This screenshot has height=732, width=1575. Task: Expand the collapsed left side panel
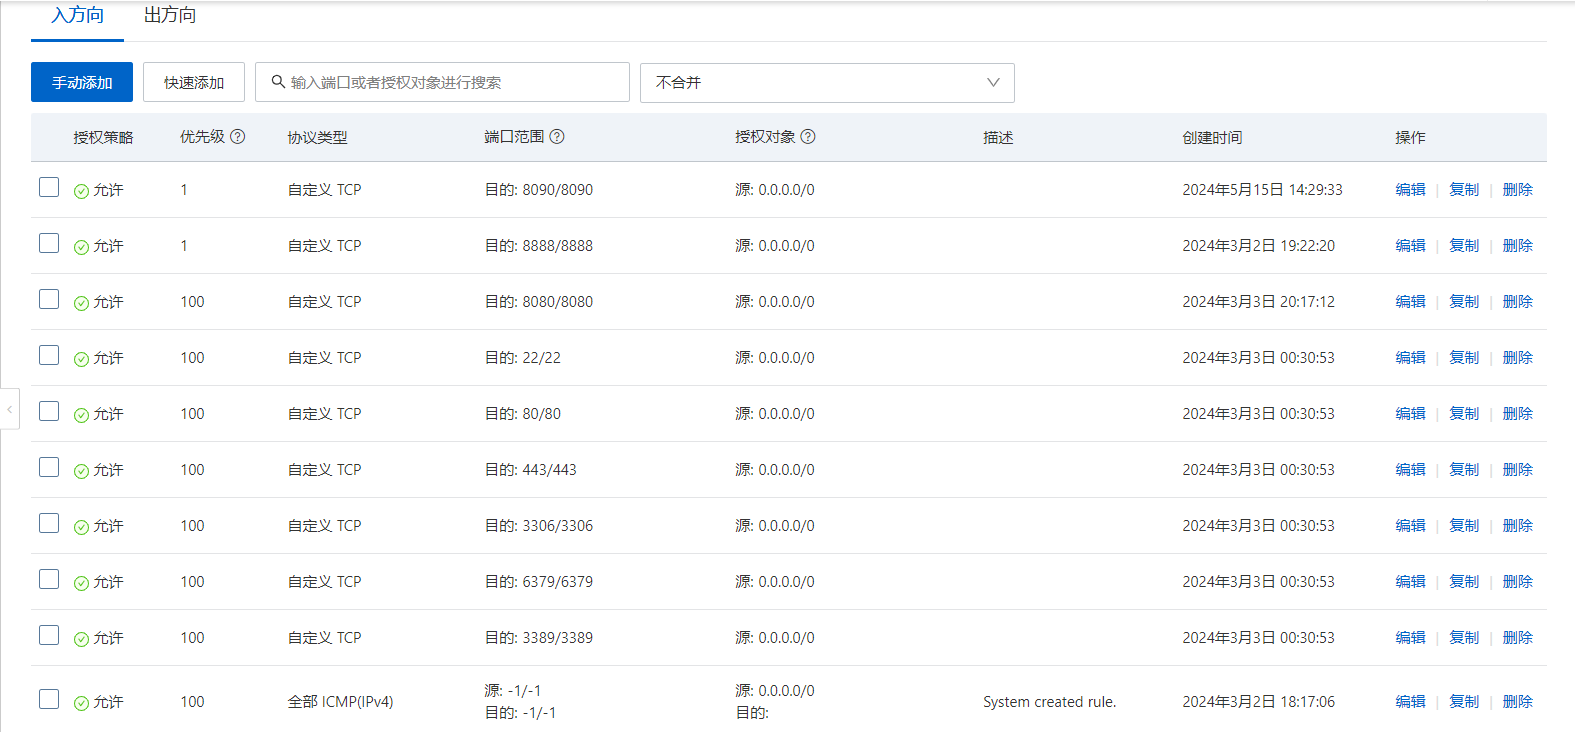coord(9,409)
